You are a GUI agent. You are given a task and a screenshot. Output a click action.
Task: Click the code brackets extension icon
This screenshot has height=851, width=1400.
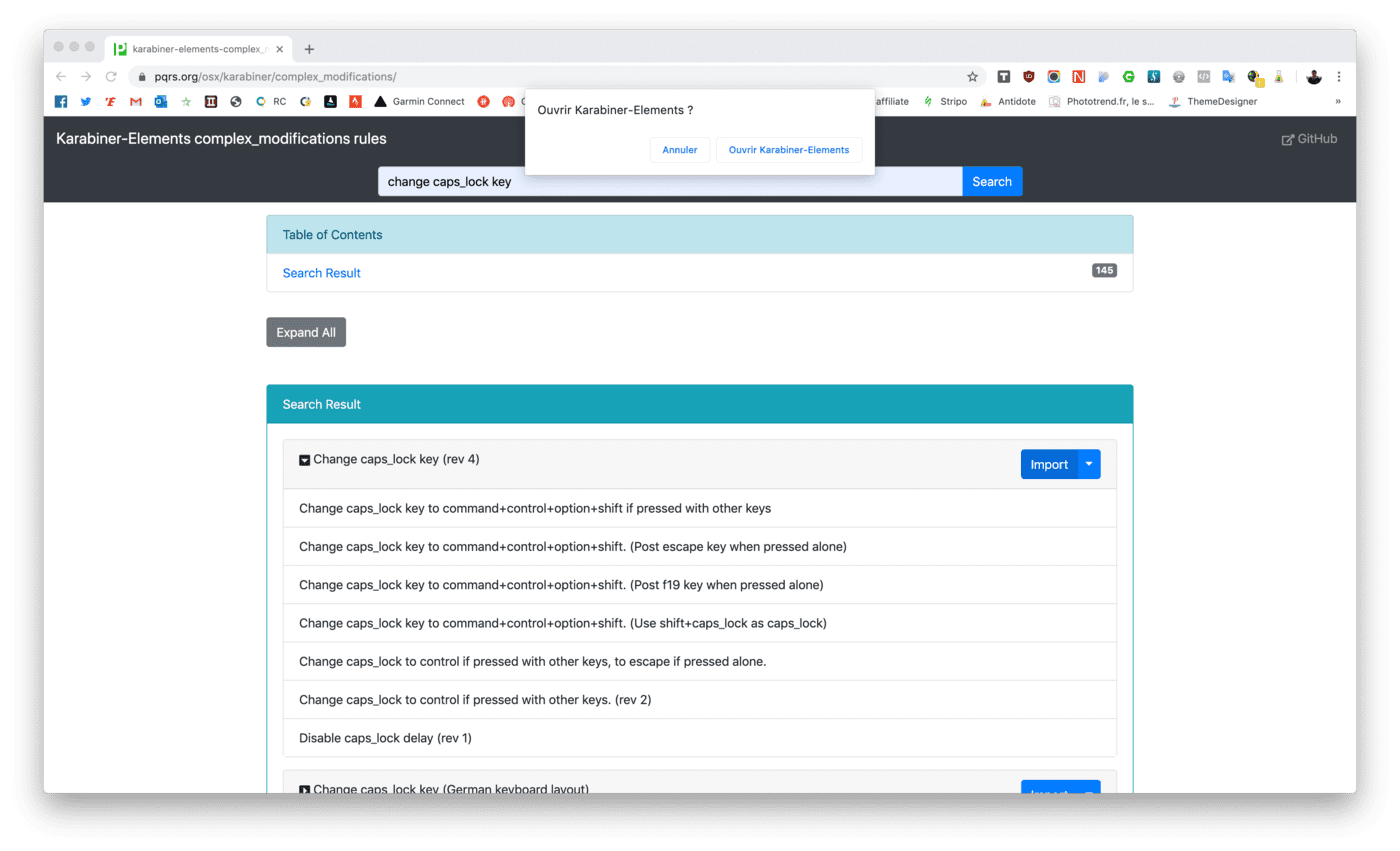(1204, 76)
